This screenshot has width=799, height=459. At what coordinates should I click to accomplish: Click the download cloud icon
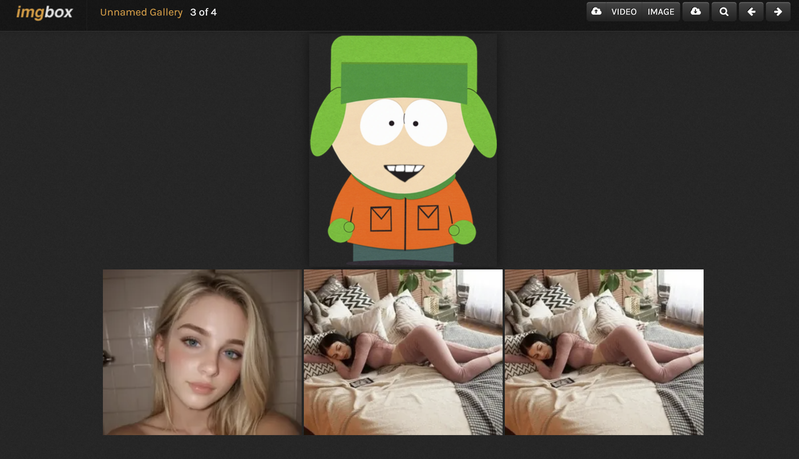point(695,12)
